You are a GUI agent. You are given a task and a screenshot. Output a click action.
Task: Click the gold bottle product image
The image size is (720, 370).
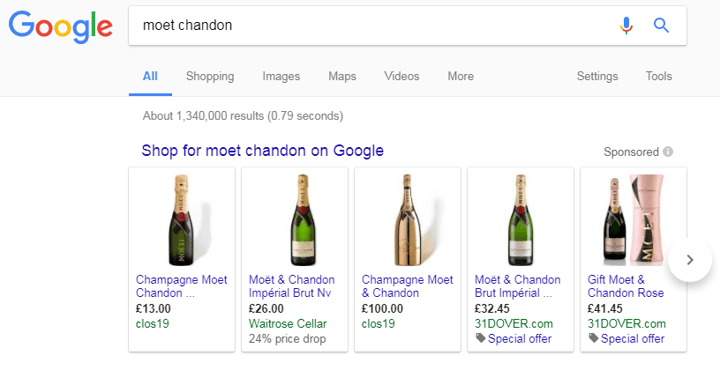[x=408, y=220]
